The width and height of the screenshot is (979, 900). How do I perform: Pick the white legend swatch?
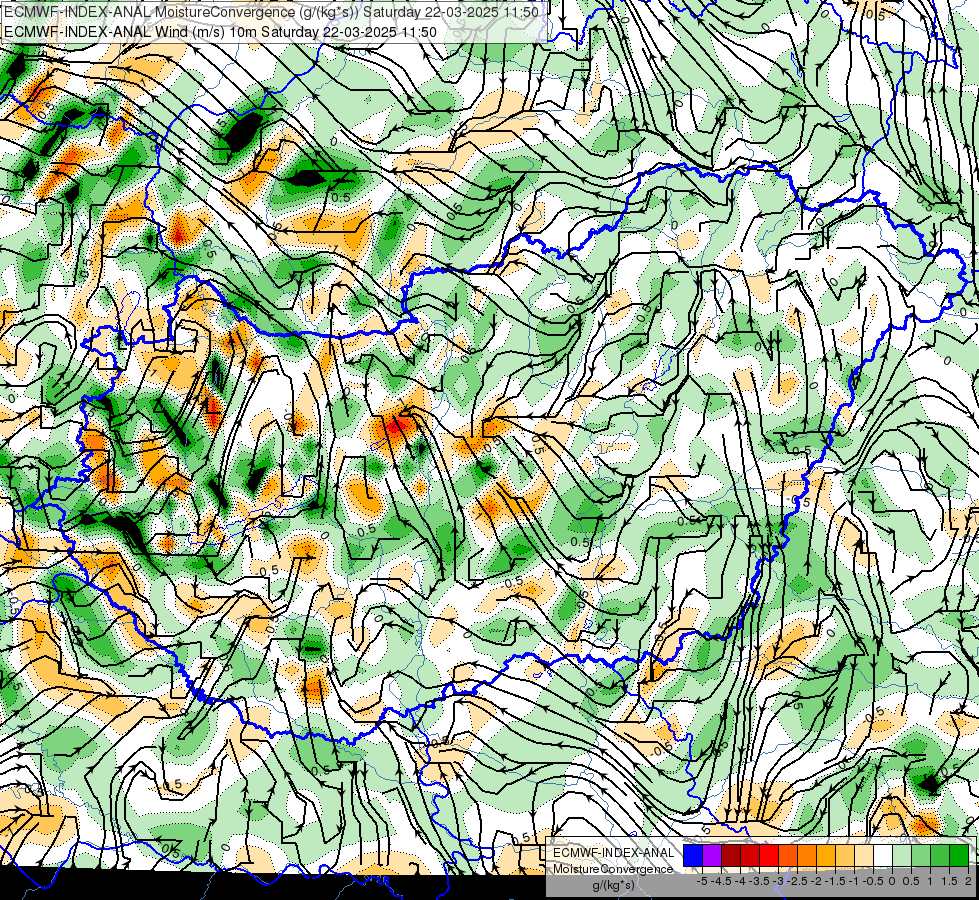(x=883, y=855)
